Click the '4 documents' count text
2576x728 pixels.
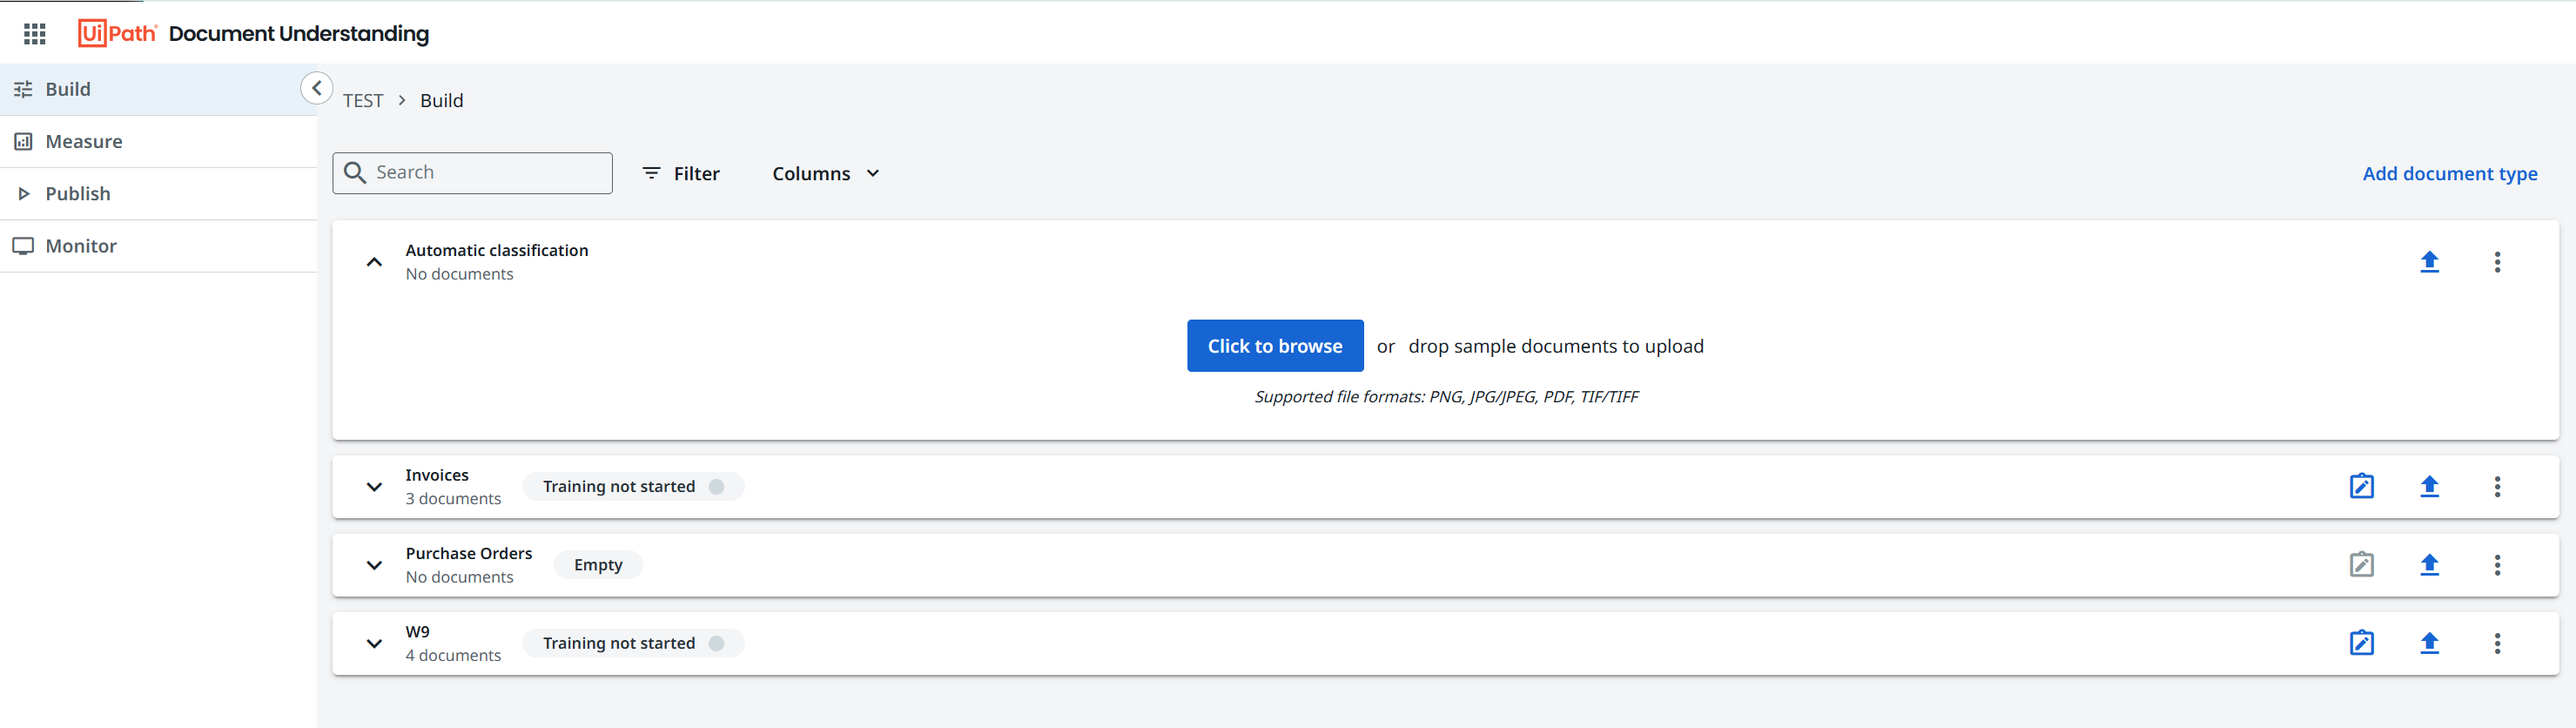coord(453,655)
